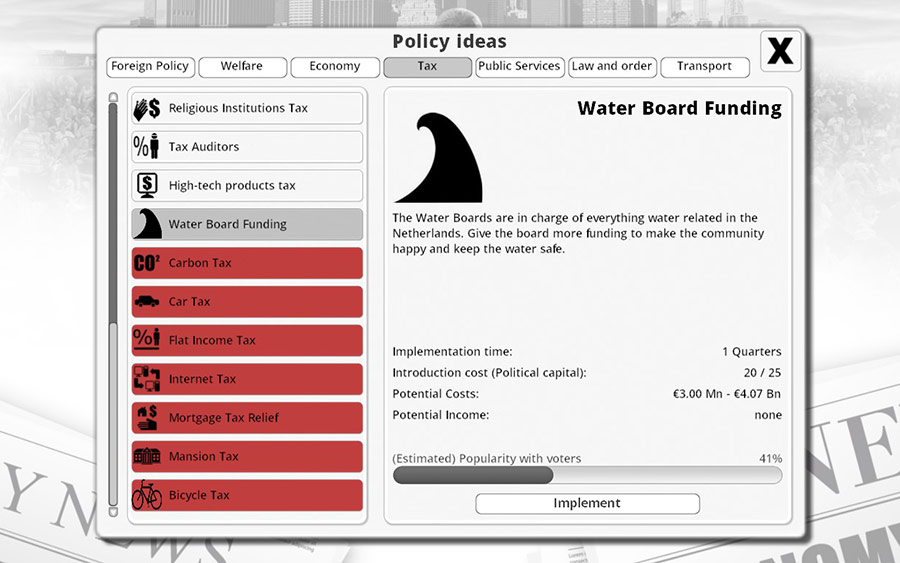Choose the Flat Income Tax policy
The image size is (900, 563).
click(247, 340)
